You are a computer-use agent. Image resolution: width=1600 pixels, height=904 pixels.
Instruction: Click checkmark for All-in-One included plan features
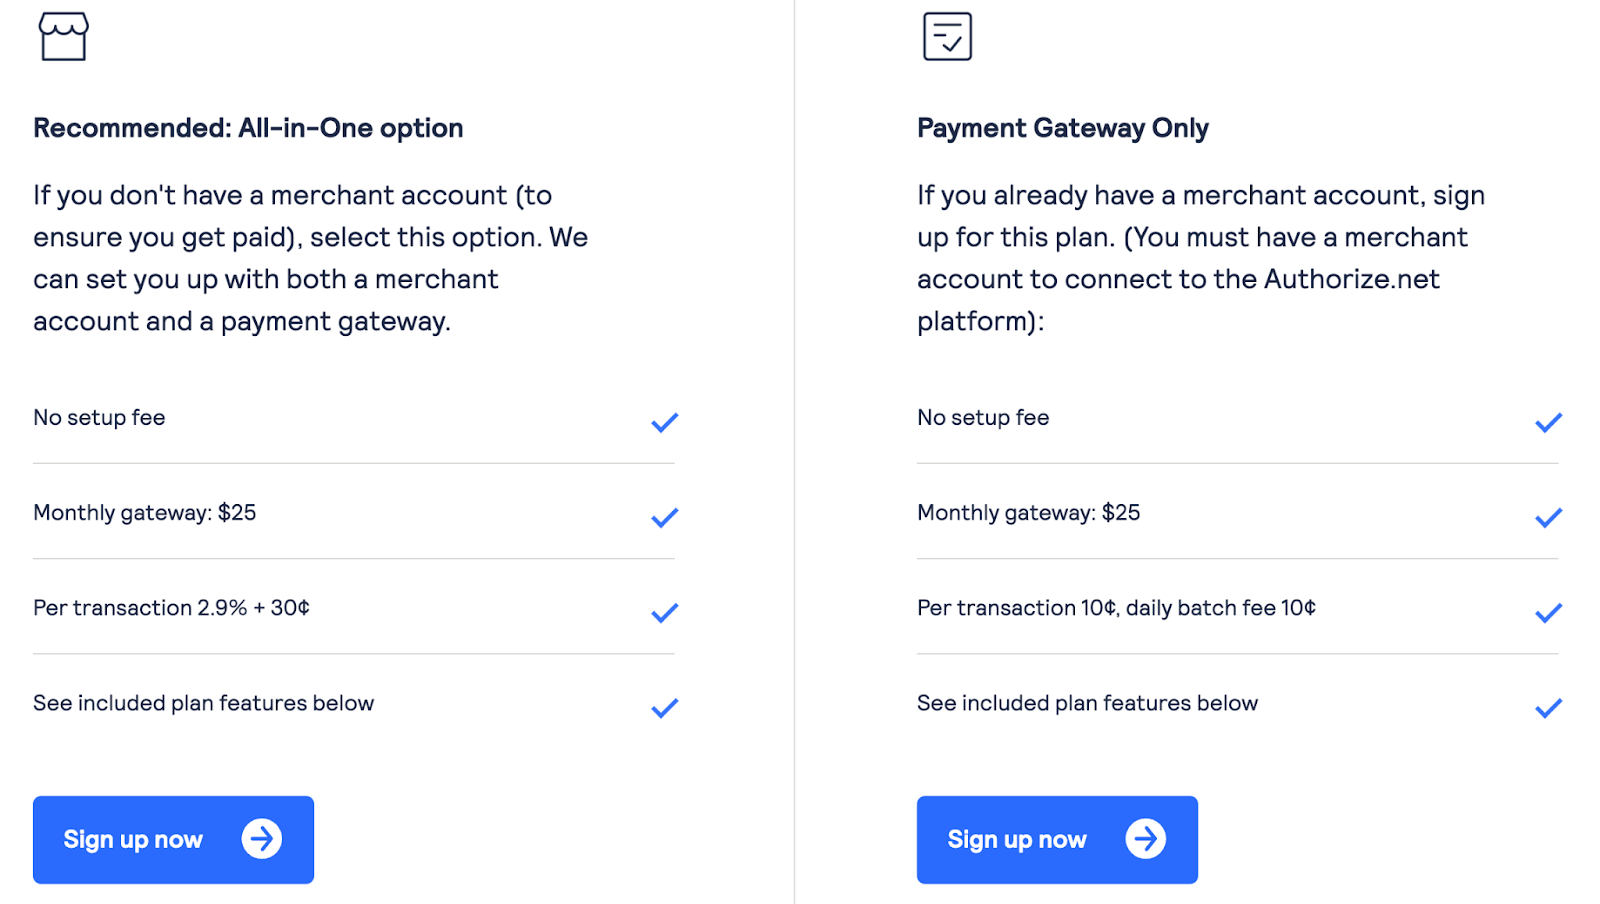pyautogui.click(x=664, y=708)
